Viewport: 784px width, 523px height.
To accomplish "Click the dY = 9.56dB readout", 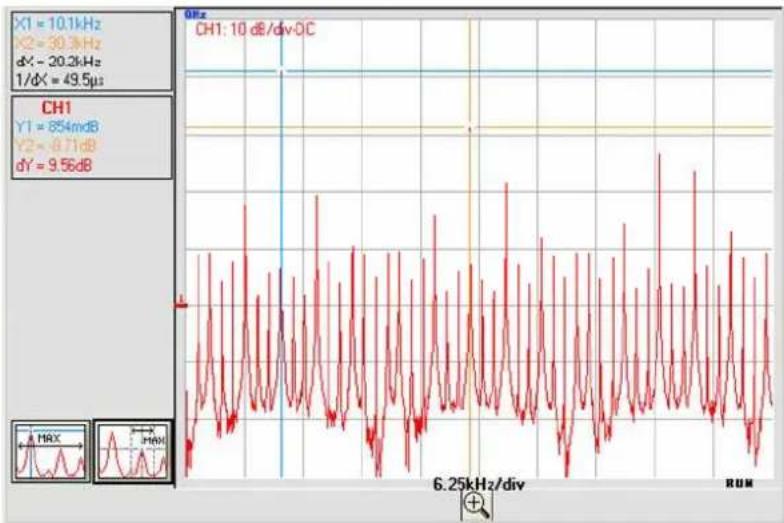I will [x=54, y=165].
